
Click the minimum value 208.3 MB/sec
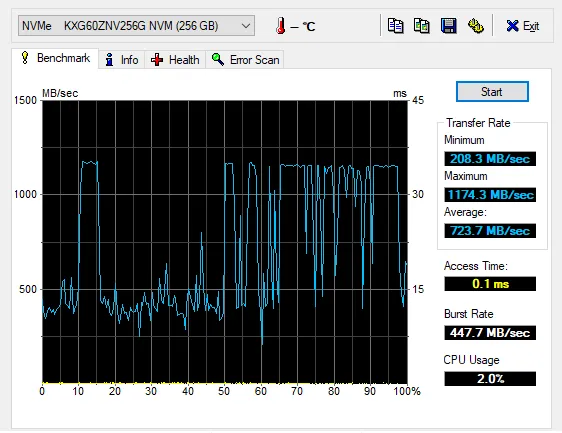point(490,158)
